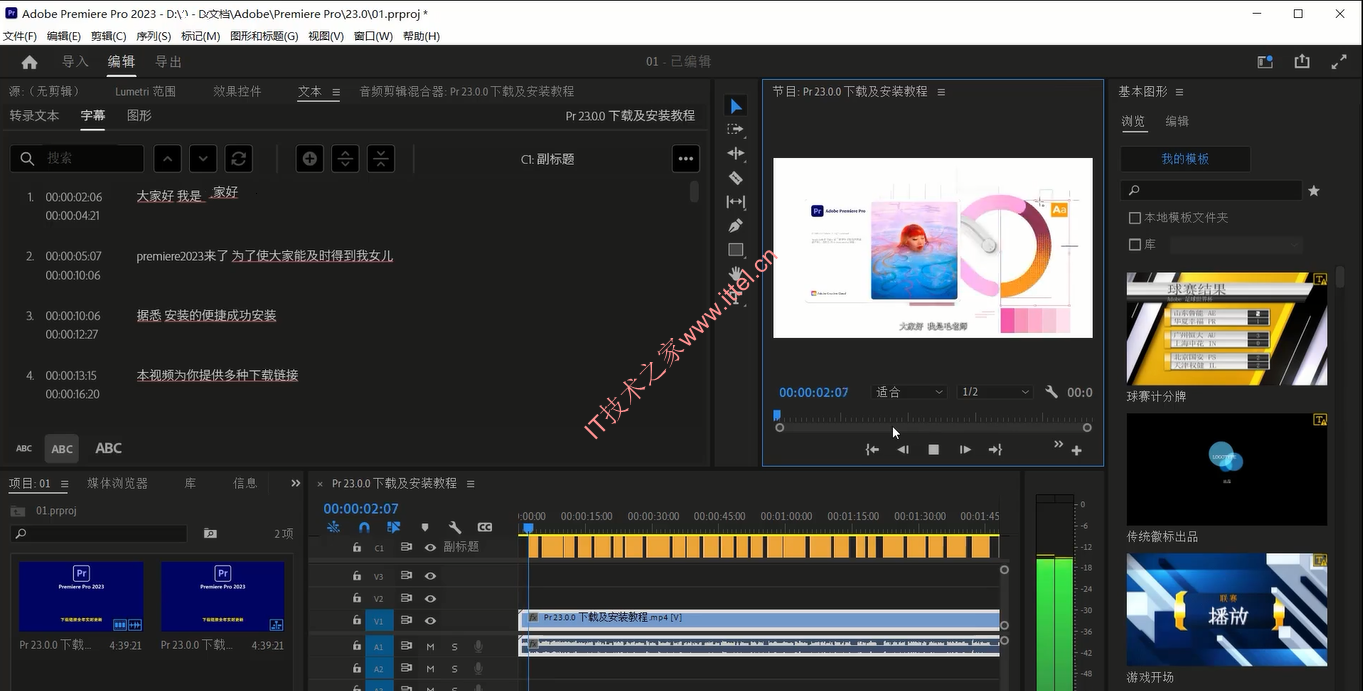Add marker in the timeline

tap(424, 527)
